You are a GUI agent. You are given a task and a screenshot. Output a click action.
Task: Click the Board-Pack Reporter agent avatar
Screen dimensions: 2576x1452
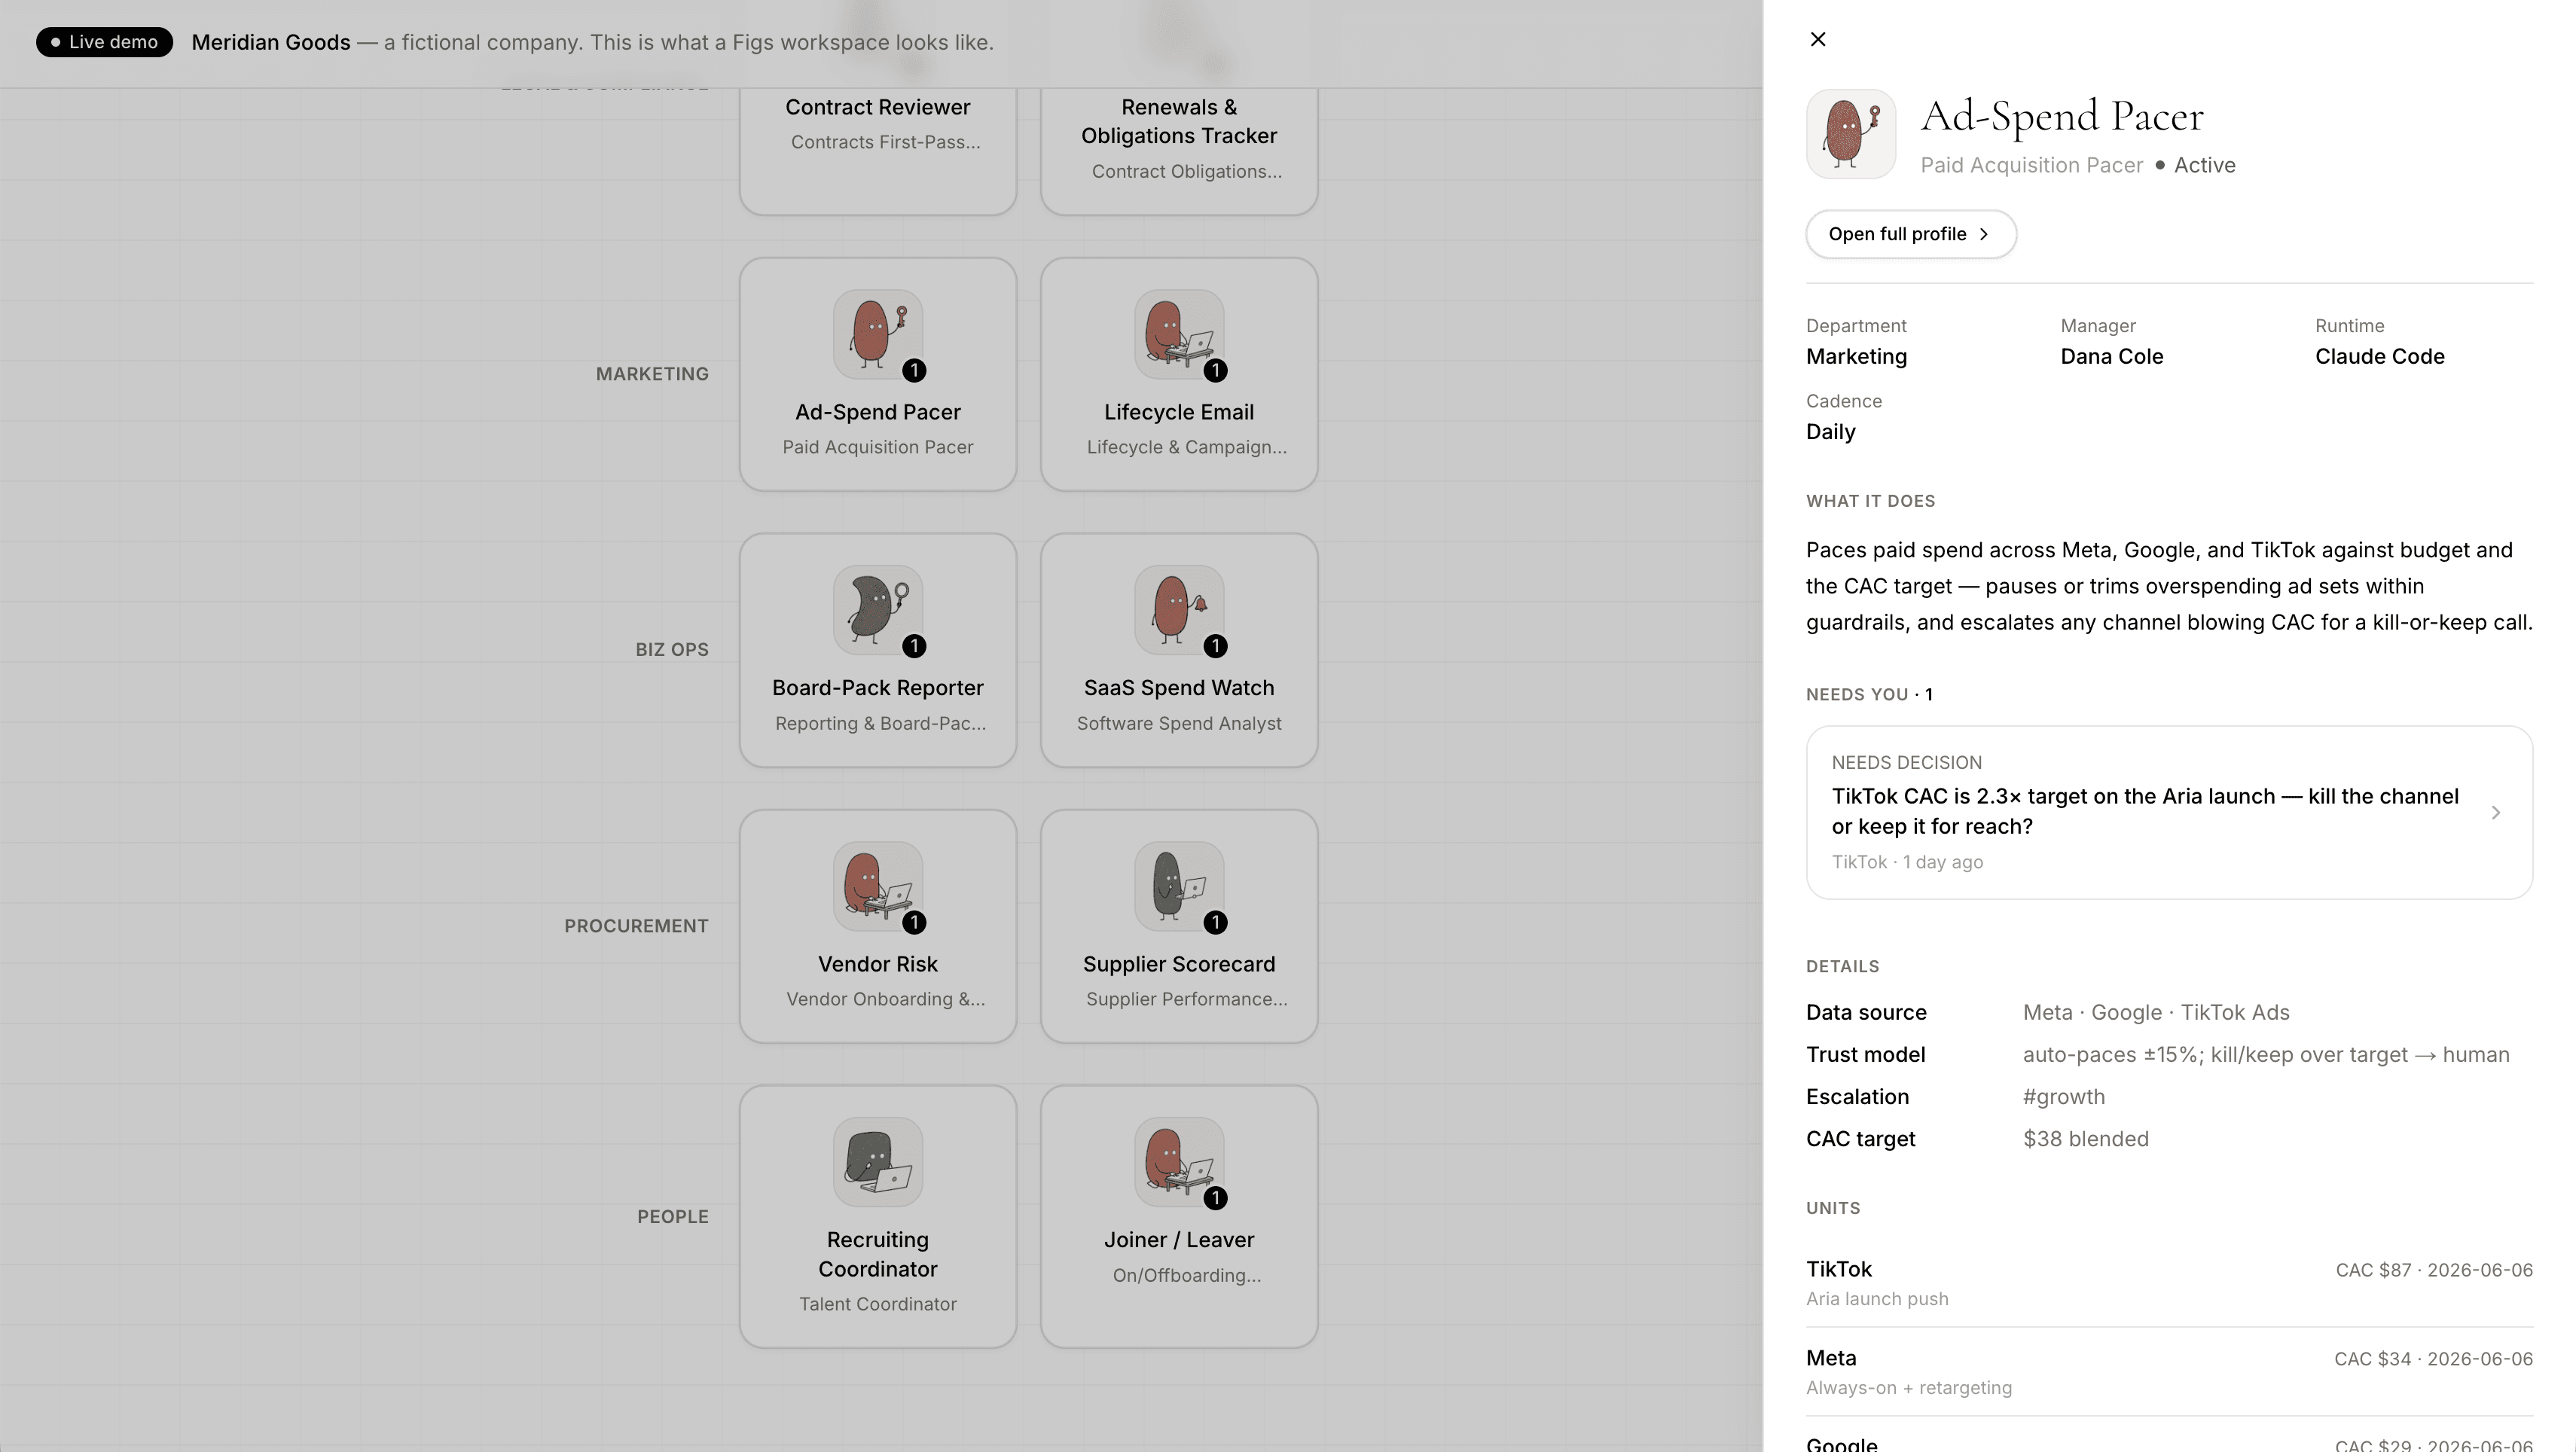[x=877, y=610]
